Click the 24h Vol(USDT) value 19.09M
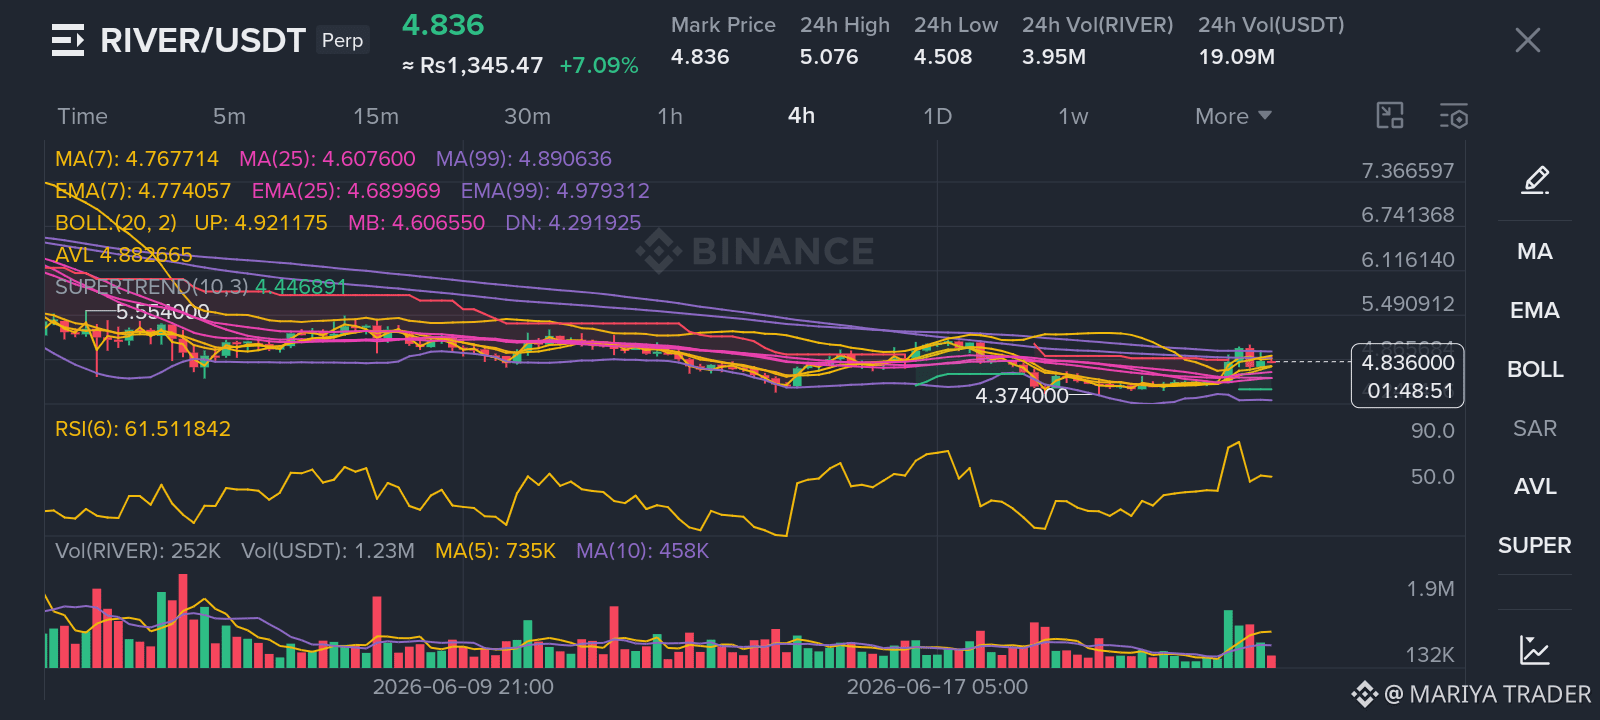 1237,57
